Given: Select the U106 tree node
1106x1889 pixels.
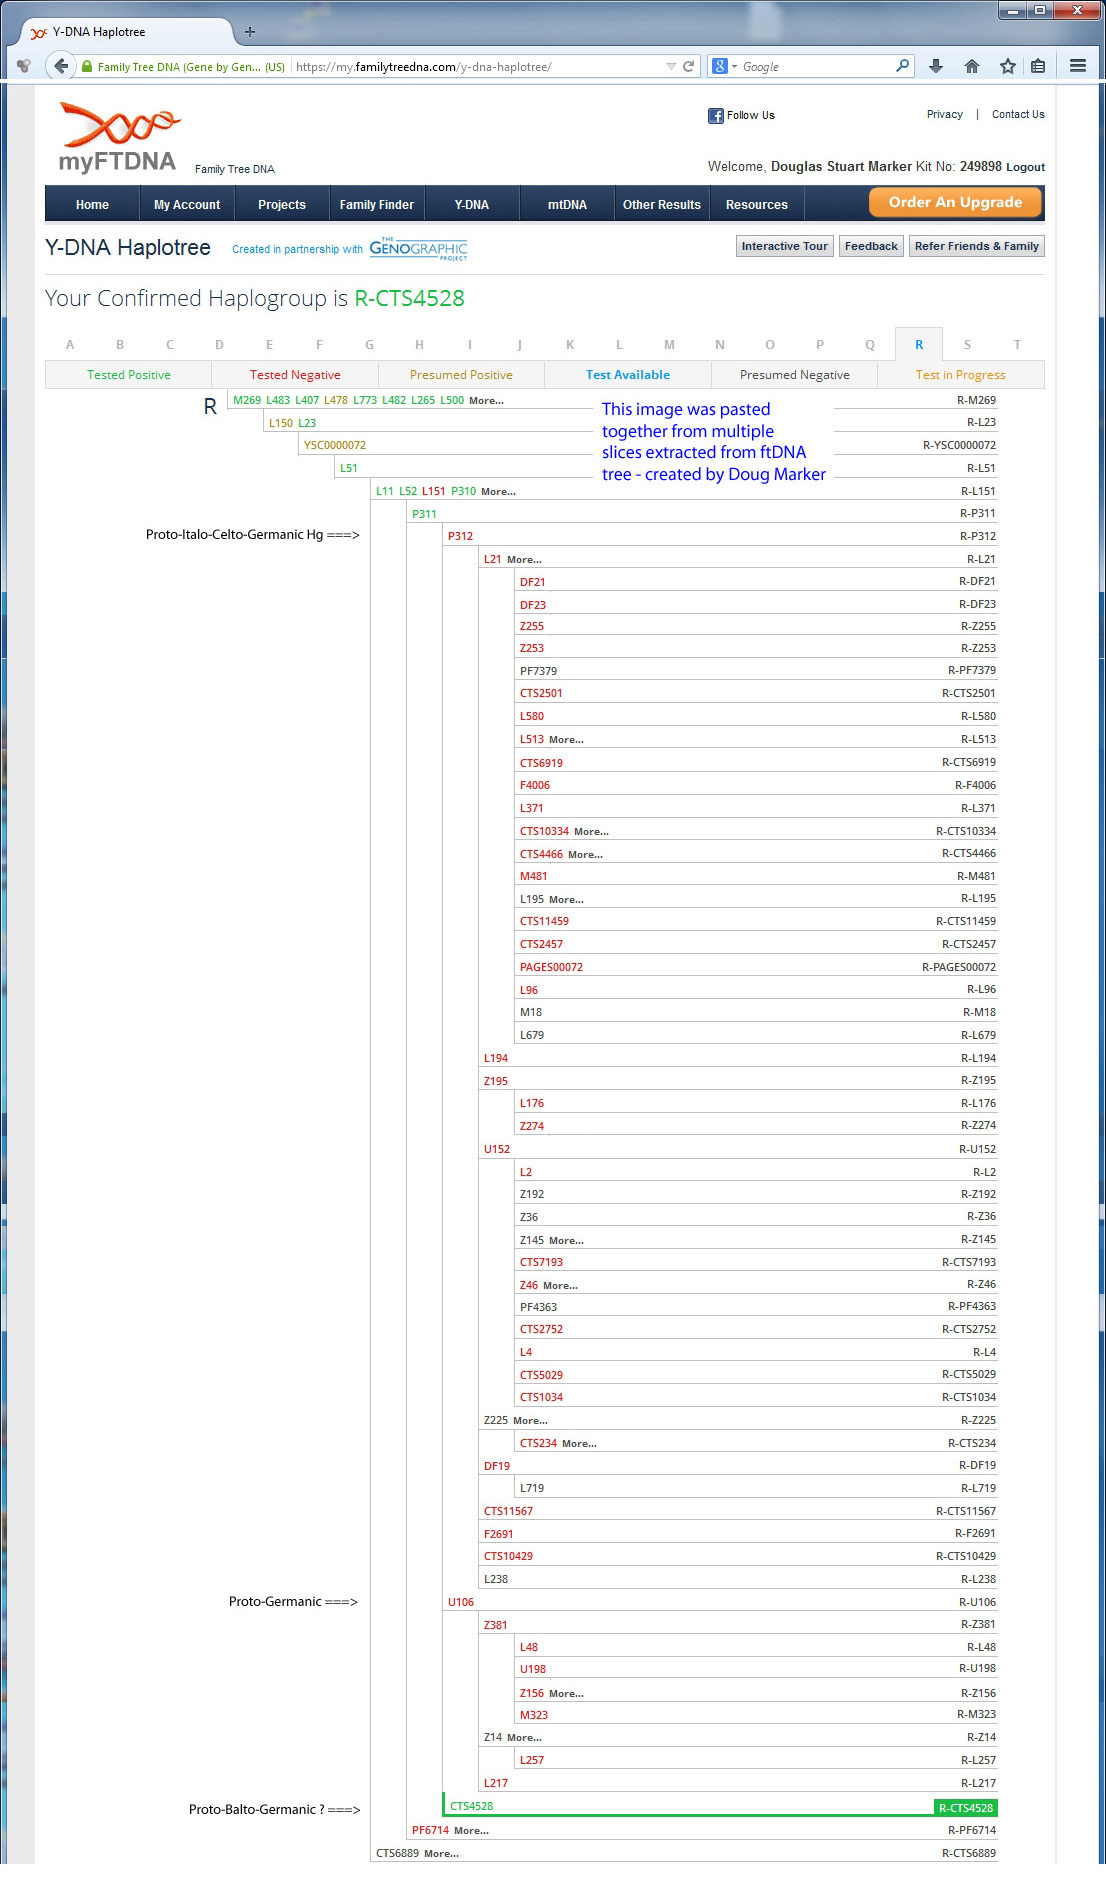Looking at the screenshot, I should (x=461, y=1602).
